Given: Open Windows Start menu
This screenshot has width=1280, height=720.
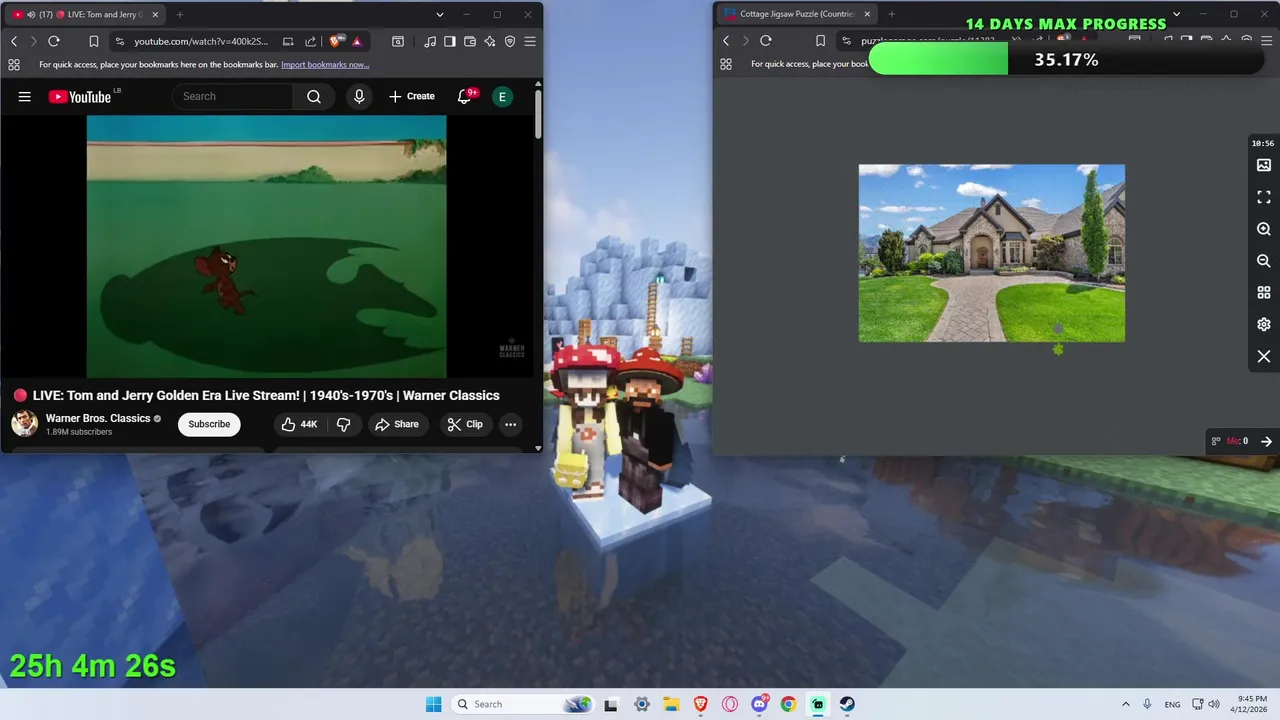Looking at the screenshot, I should click(433, 704).
